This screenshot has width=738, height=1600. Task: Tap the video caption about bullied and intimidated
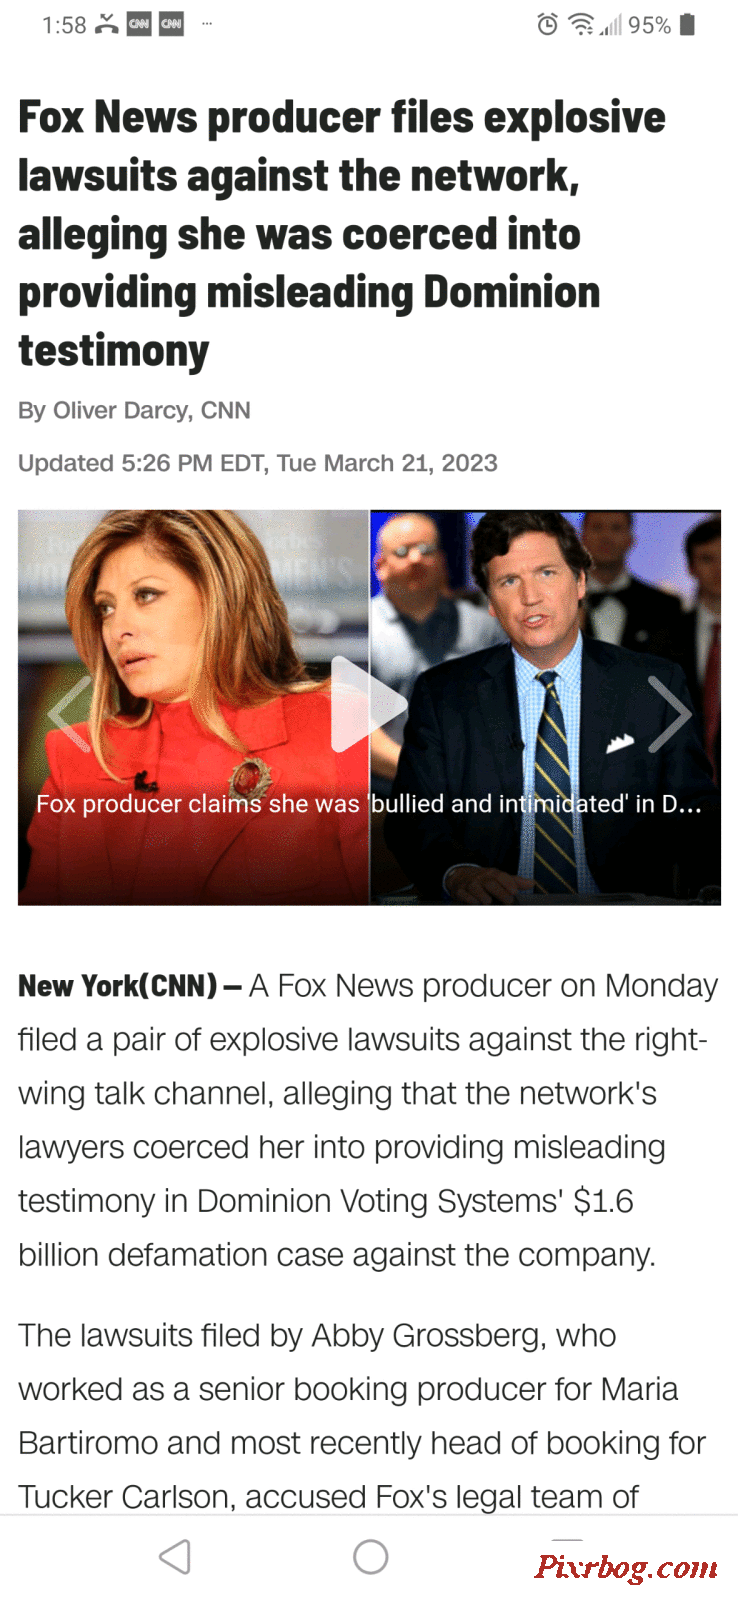[369, 804]
